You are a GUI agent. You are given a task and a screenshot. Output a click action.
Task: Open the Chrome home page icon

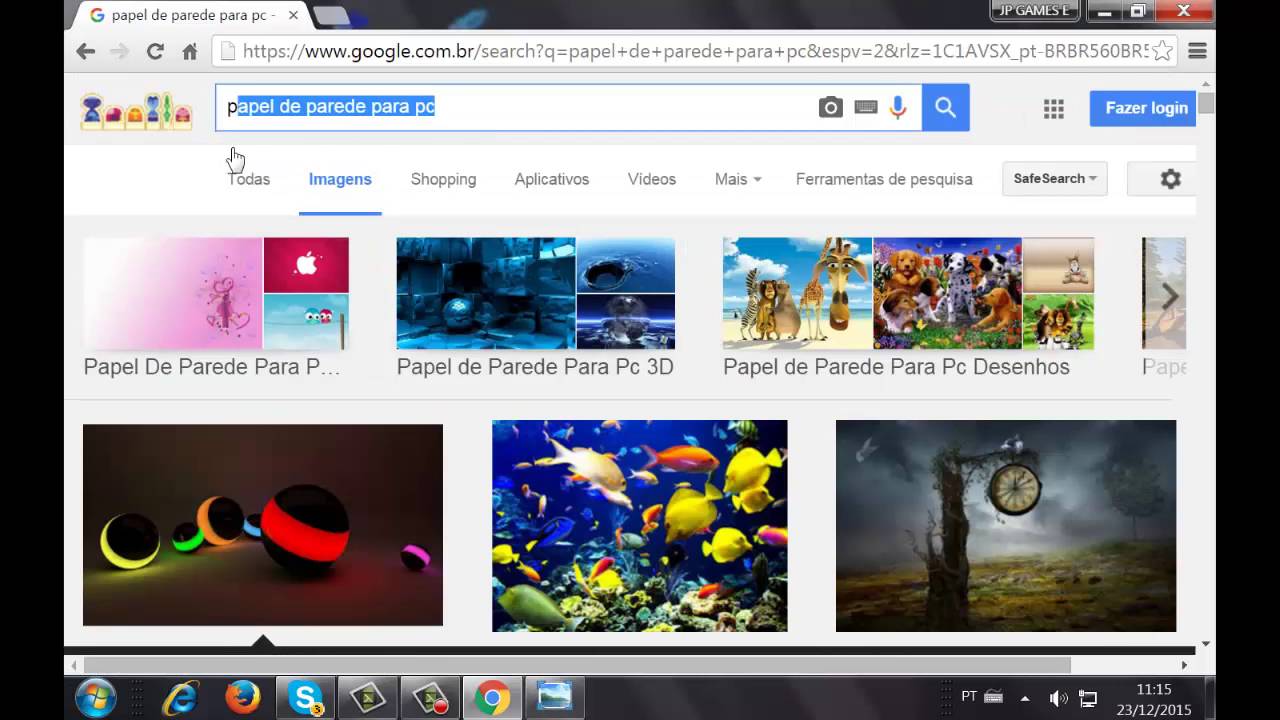(189, 51)
